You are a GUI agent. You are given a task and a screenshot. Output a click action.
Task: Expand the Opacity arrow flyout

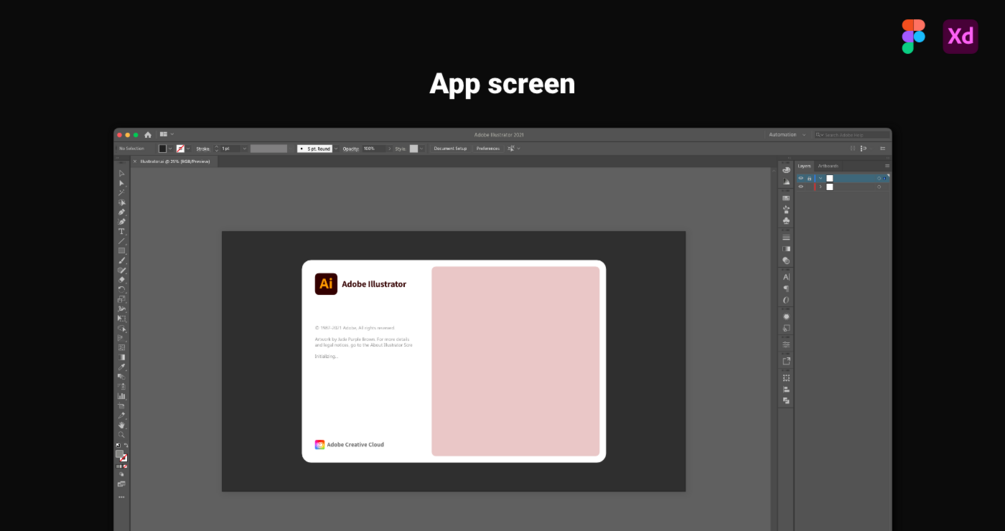389,149
